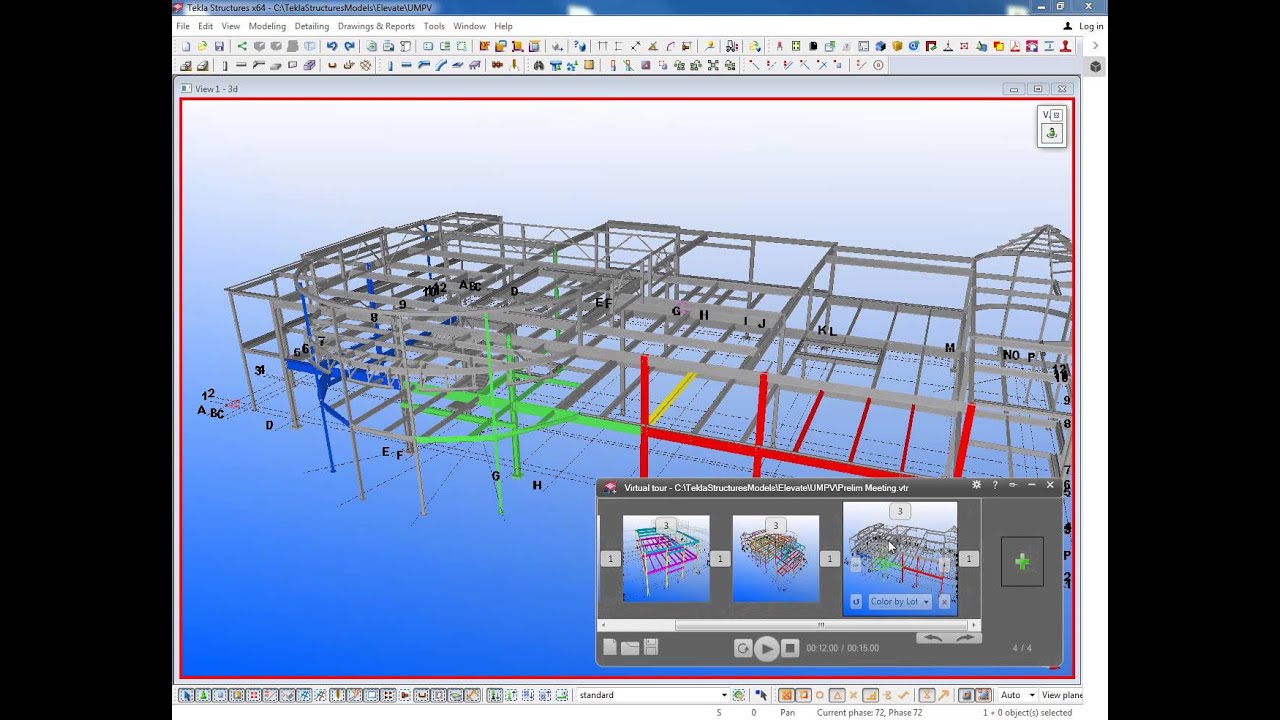The image size is (1280, 720).
Task: Play the virtual tour
Action: (x=766, y=649)
